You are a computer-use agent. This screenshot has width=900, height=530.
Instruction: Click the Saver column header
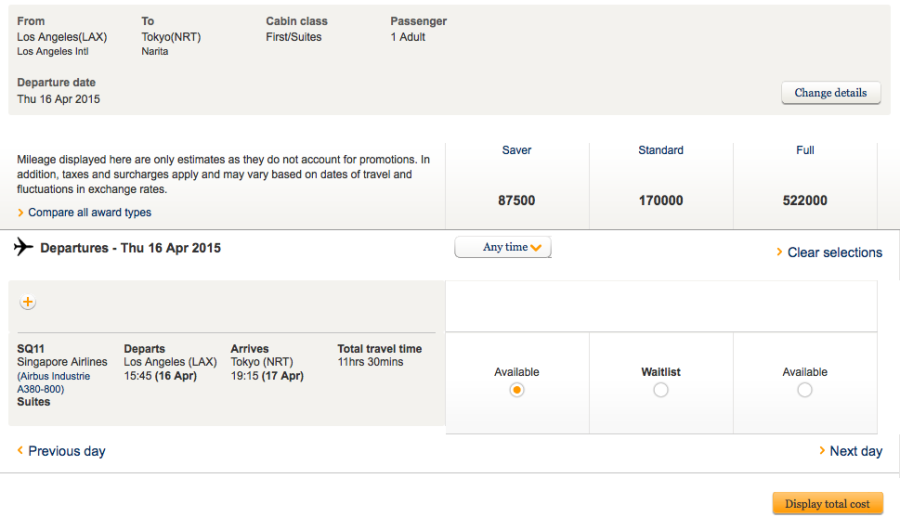[517, 150]
